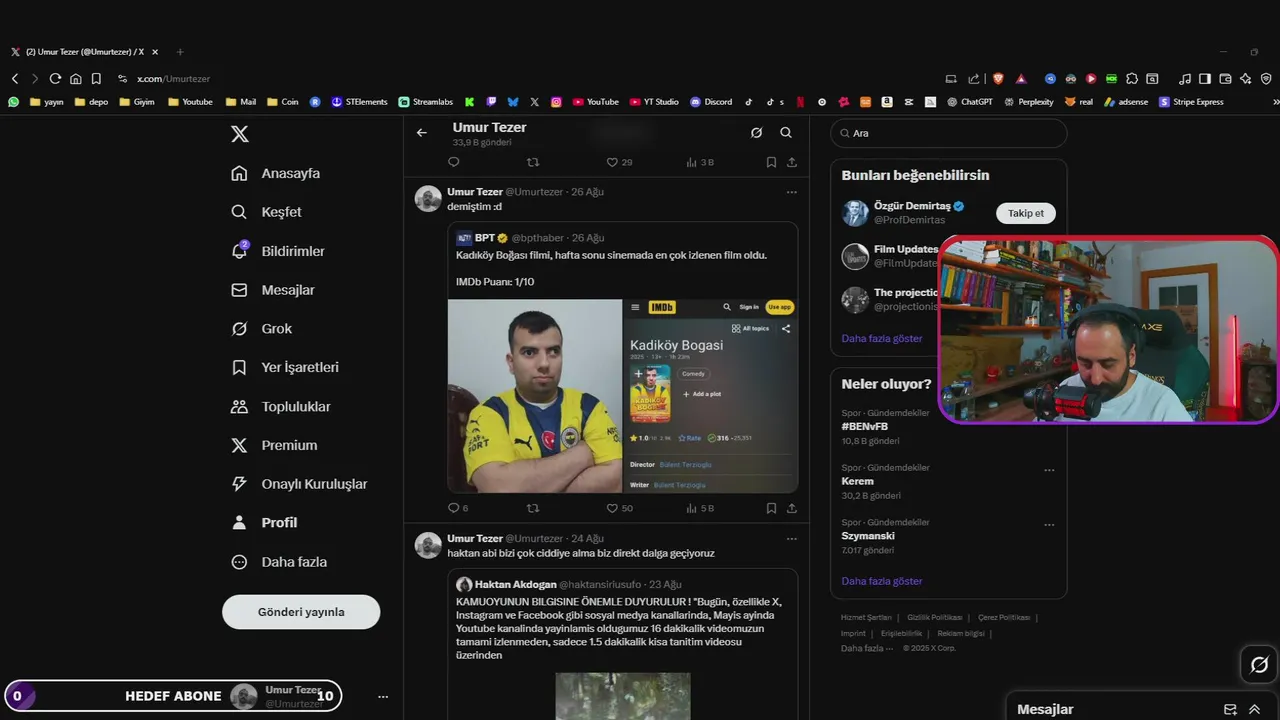
Task: Click the Gönderi yayınla button
Action: pos(301,612)
